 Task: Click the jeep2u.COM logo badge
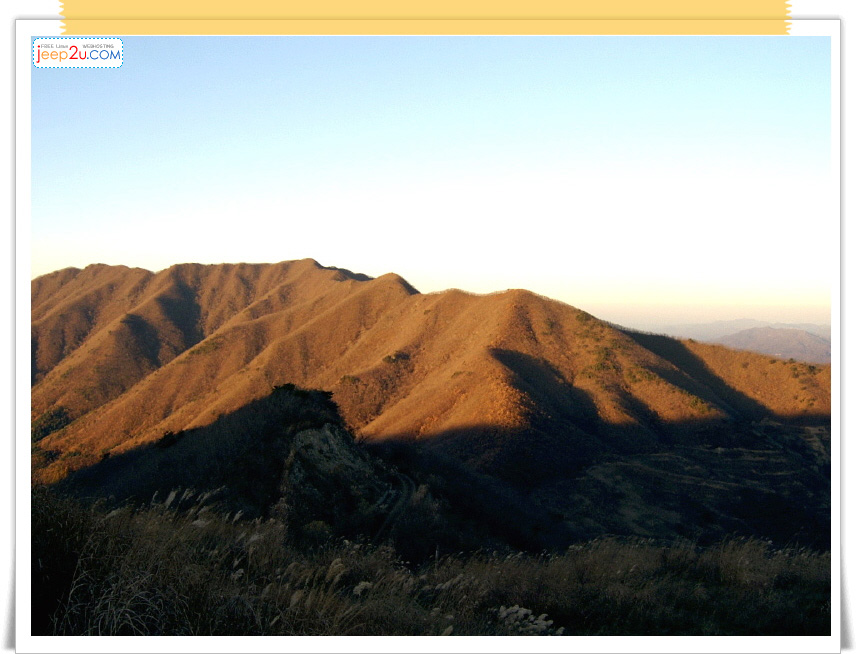point(78,53)
